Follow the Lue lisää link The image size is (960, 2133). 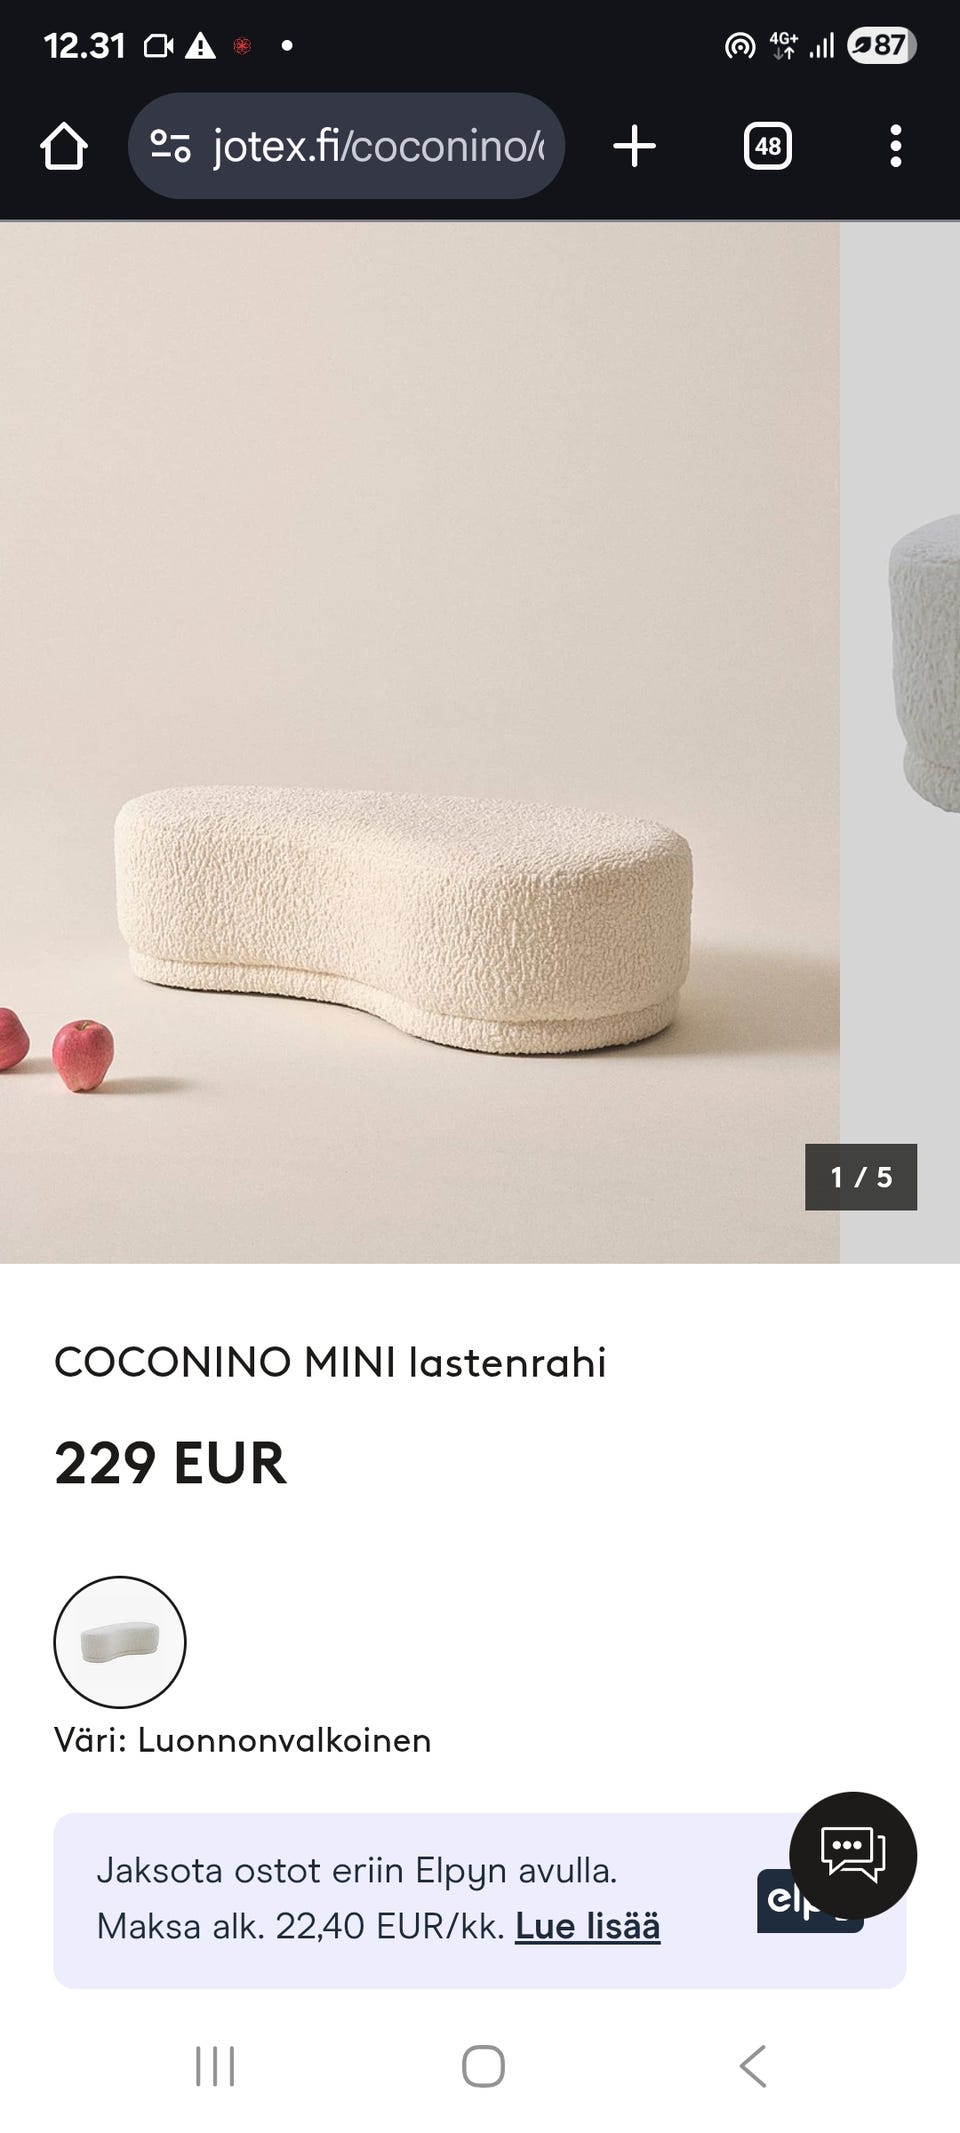point(587,1926)
